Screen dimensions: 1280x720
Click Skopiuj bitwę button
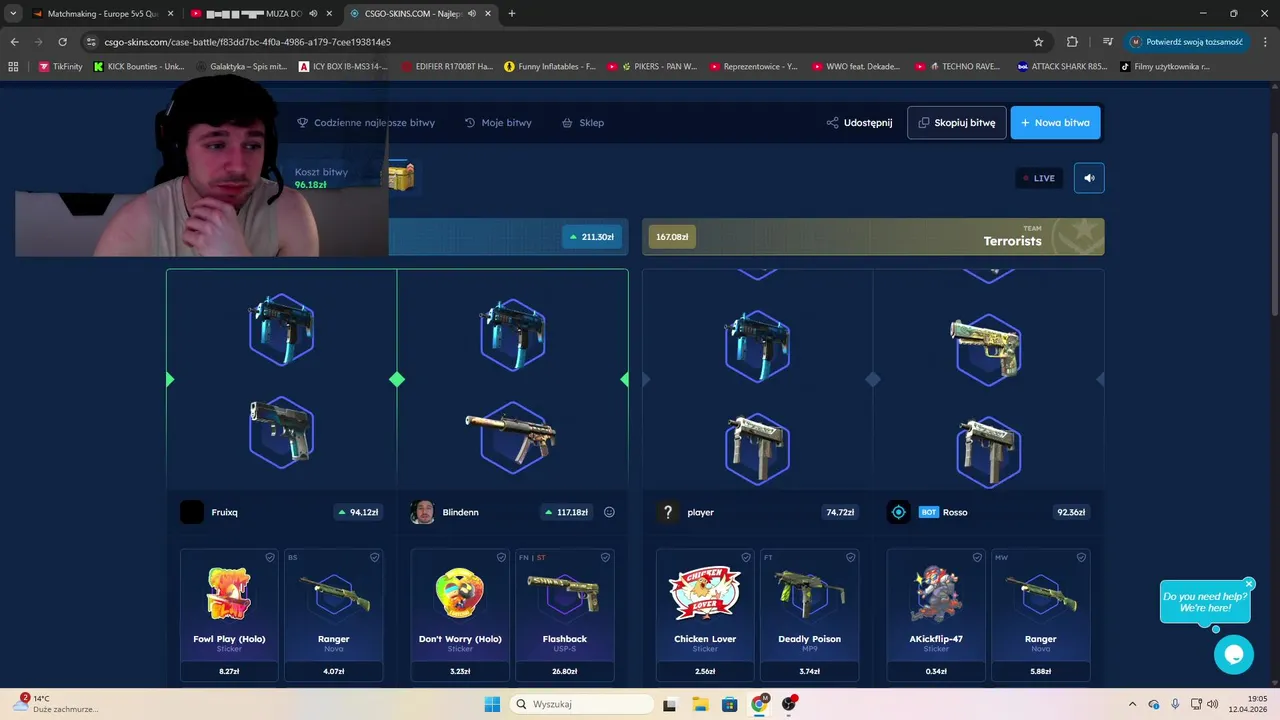(x=957, y=123)
